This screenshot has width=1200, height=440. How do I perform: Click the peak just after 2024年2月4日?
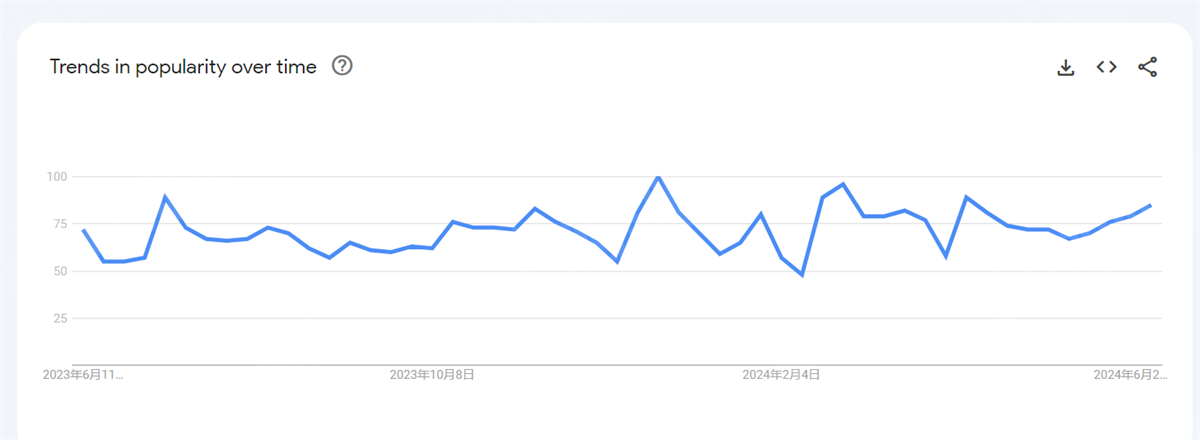click(843, 184)
